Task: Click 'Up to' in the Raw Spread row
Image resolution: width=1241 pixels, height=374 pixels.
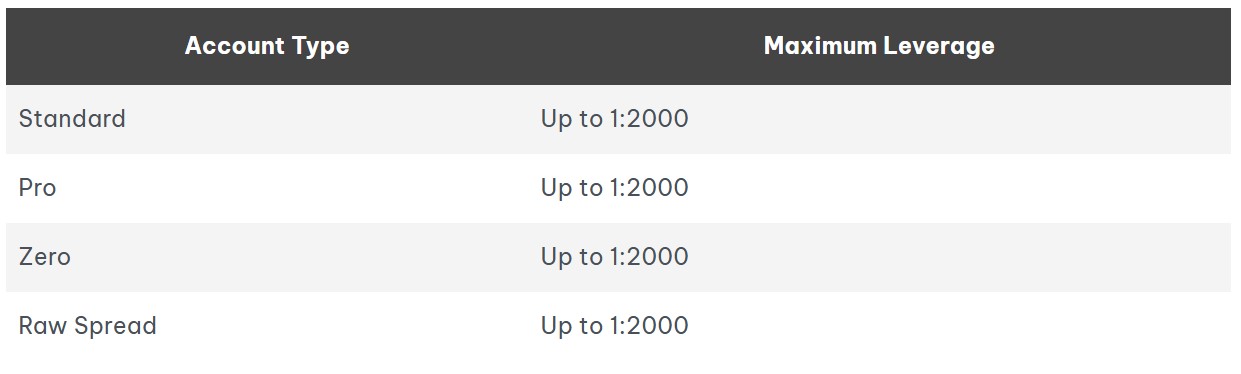Action: tap(571, 327)
